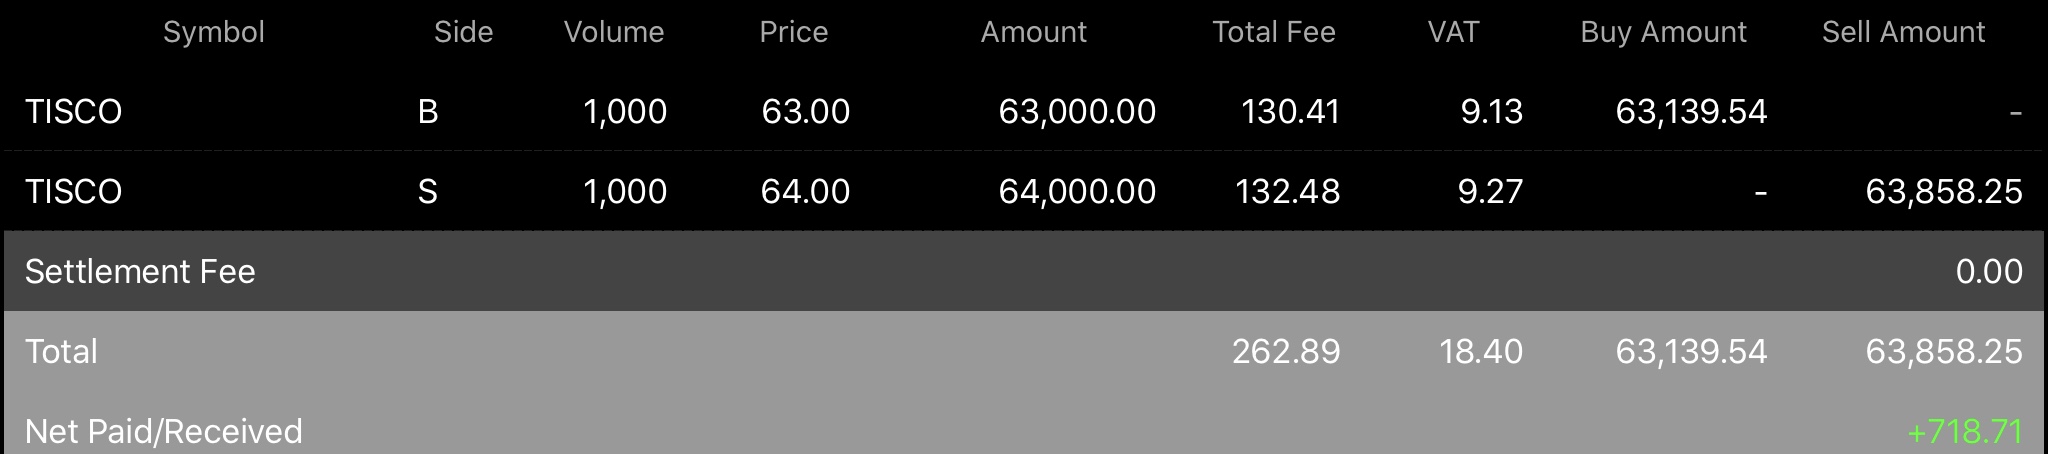2048x454 pixels.
Task: Select the Price column header
Action: tap(793, 32)
